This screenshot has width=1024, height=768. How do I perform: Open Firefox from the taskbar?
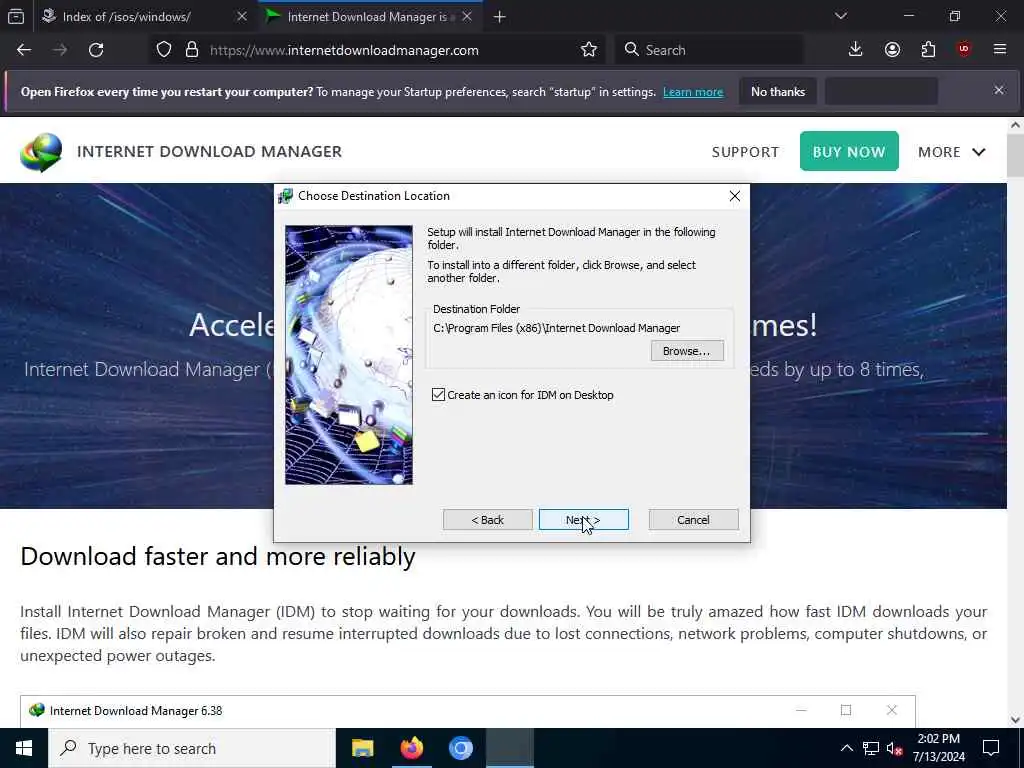click(411, 748)
